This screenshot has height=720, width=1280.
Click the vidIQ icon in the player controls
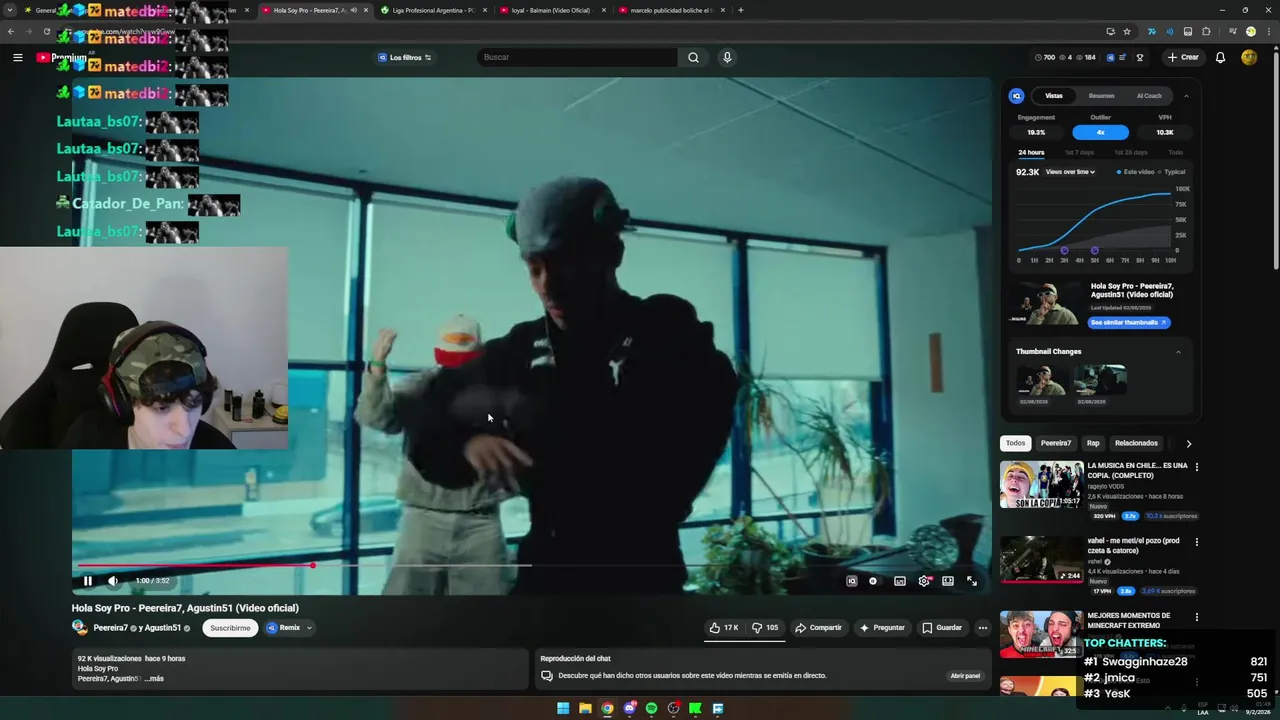coord(852,581)
